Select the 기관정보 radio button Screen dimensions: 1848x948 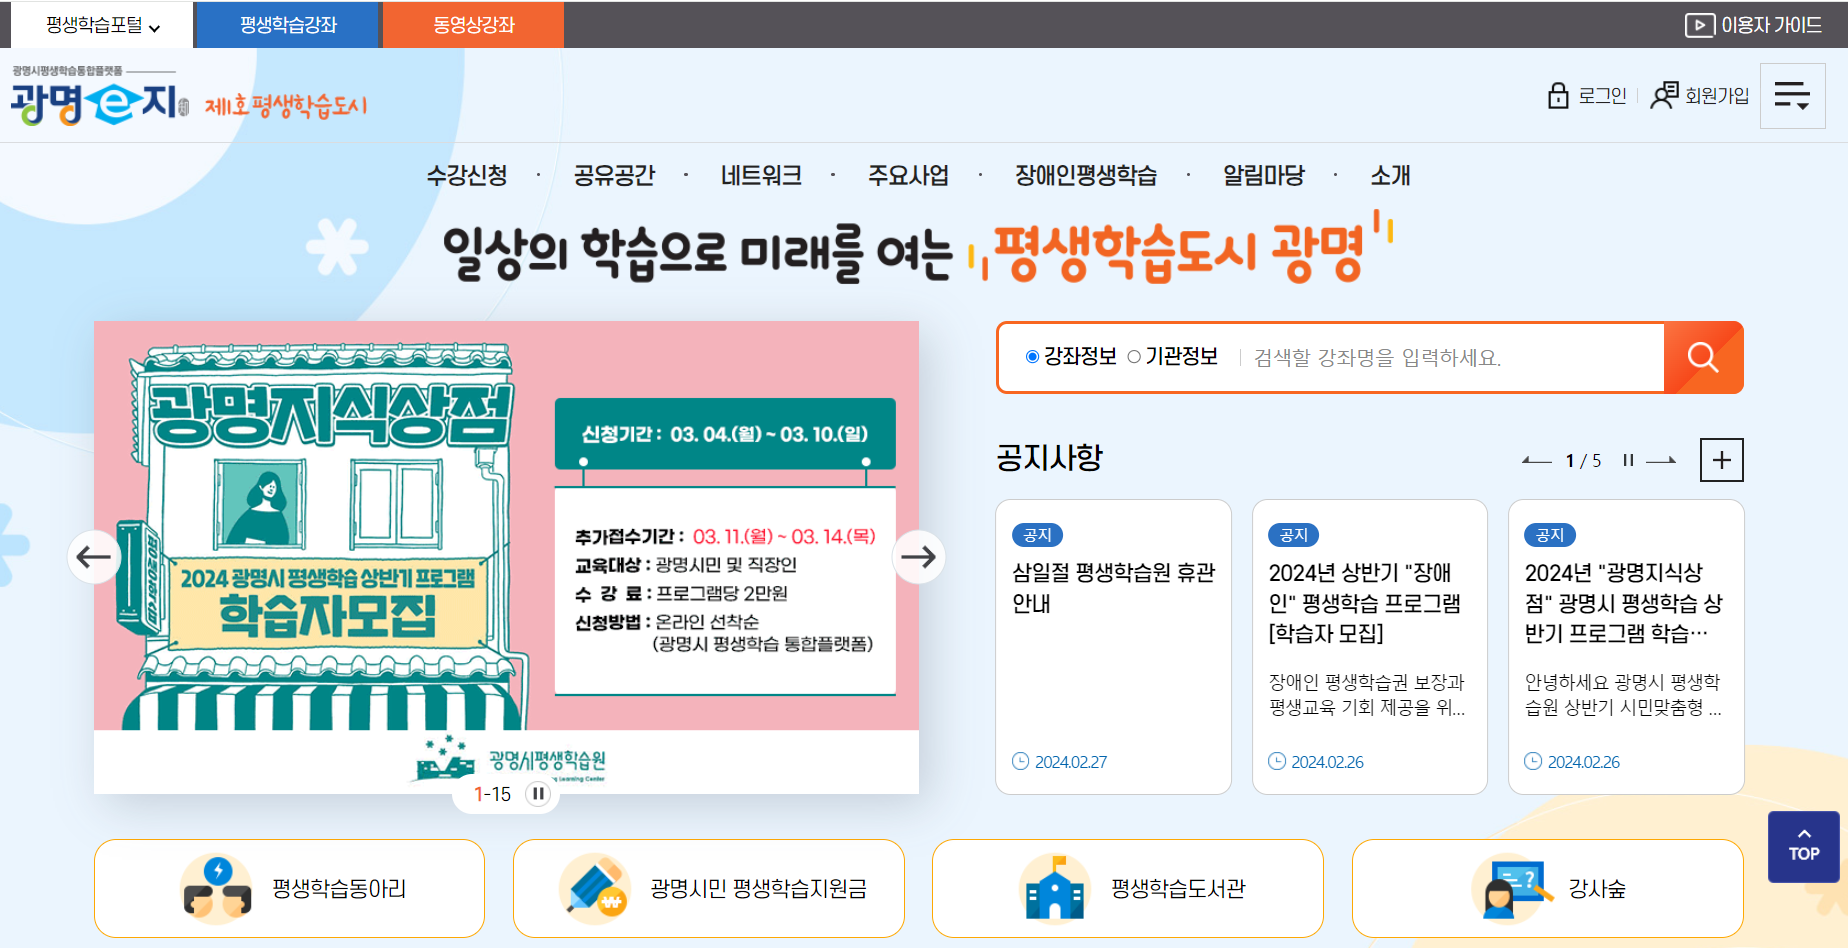tap(1134, 357)
